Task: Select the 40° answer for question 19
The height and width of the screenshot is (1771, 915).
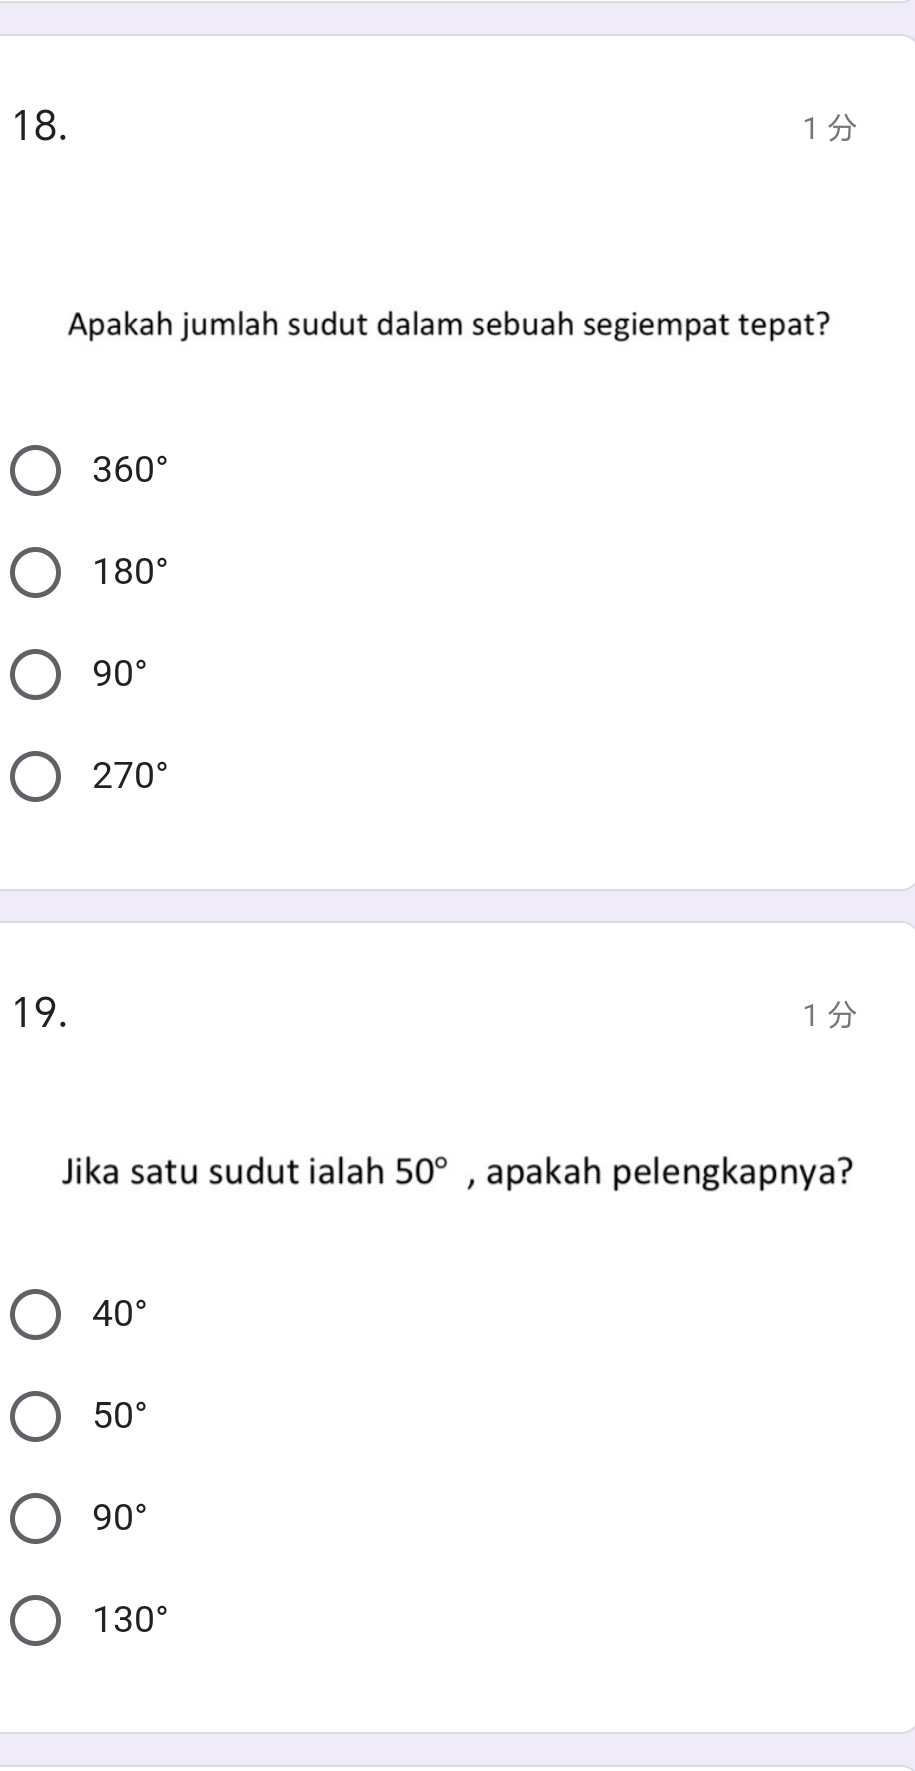Action: 36,1314
